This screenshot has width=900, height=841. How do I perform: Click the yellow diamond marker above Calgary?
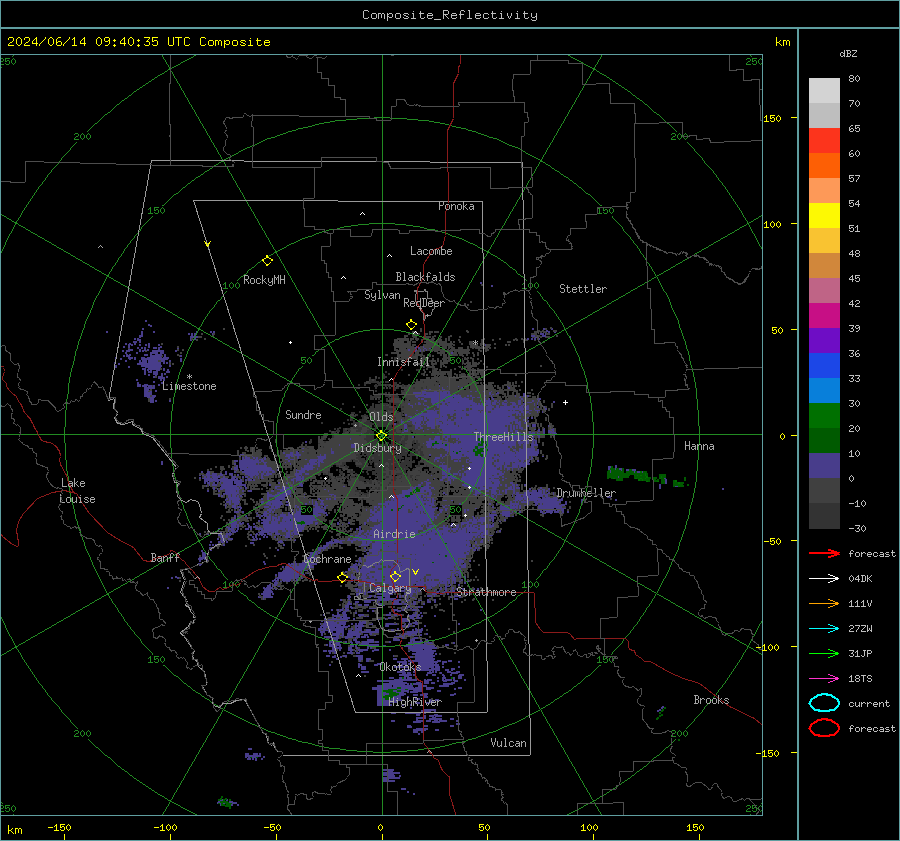click(395, 576)
